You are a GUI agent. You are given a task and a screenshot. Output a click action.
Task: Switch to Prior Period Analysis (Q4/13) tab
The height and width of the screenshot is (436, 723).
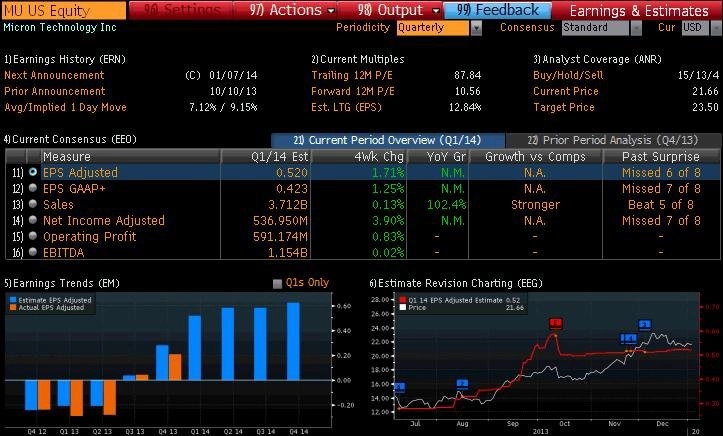pos(612,140)
